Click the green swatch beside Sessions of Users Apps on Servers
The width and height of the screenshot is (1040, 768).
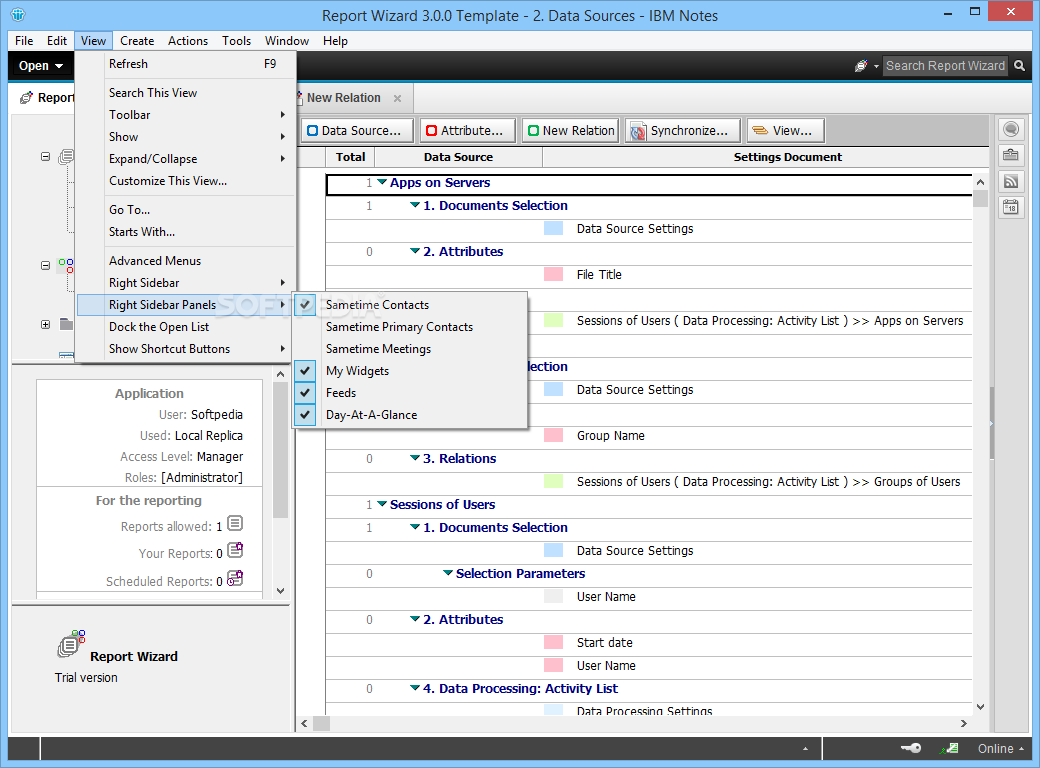tap(553, 320)
